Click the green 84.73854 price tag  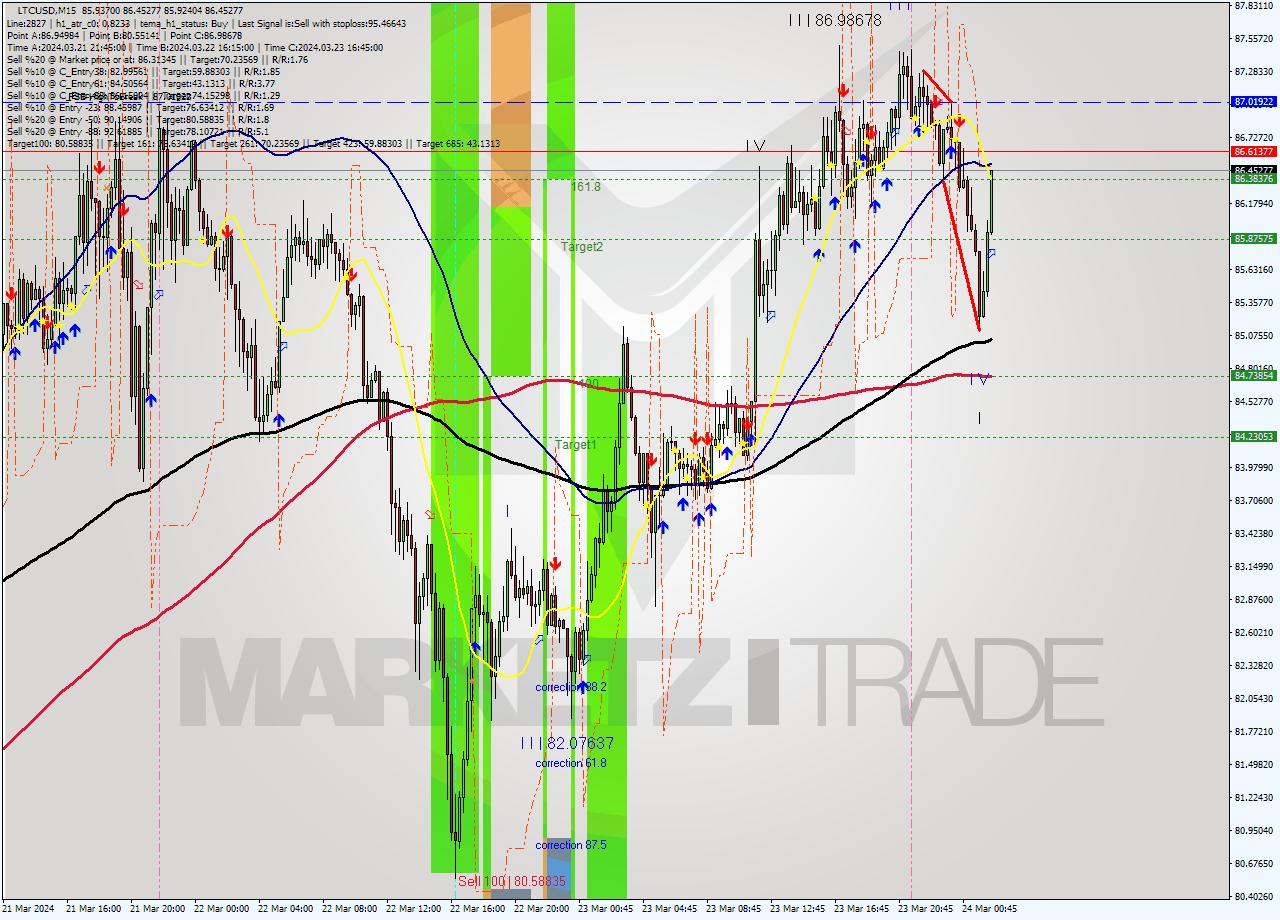[1254, 376]
